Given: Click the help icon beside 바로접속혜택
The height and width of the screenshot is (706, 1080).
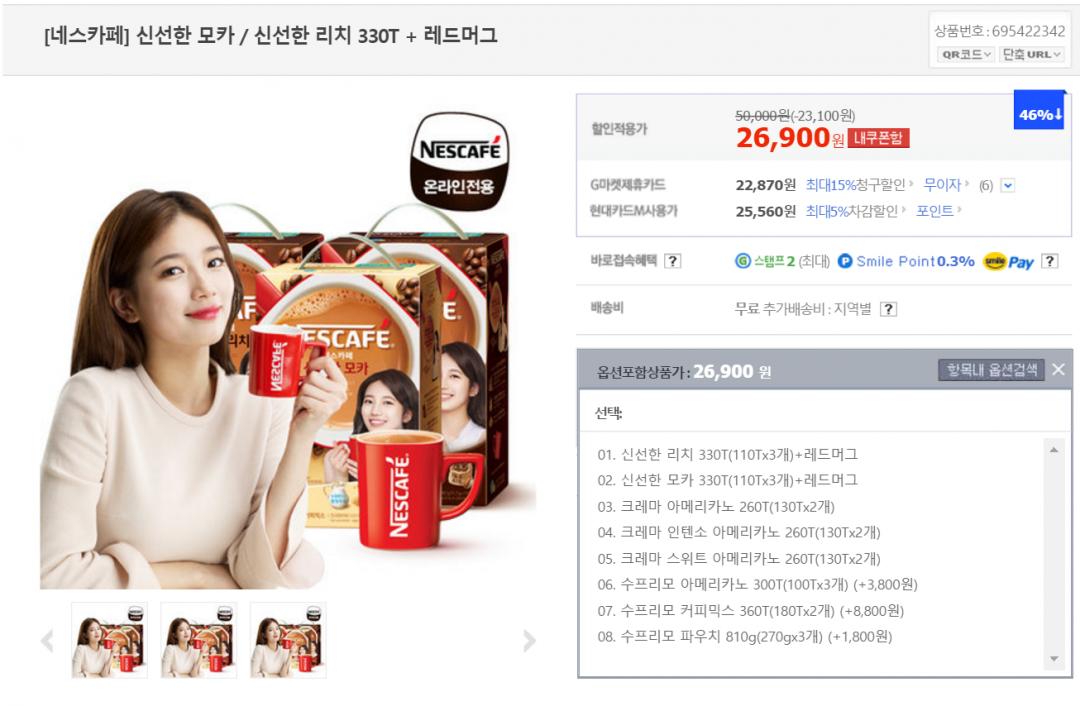Looking at the screenshot, I should pyautogui.click(x=673, y=261).
